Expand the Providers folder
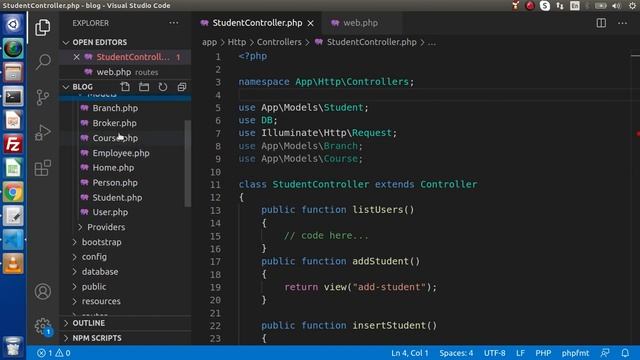640x360 pixels. (106, 227)
